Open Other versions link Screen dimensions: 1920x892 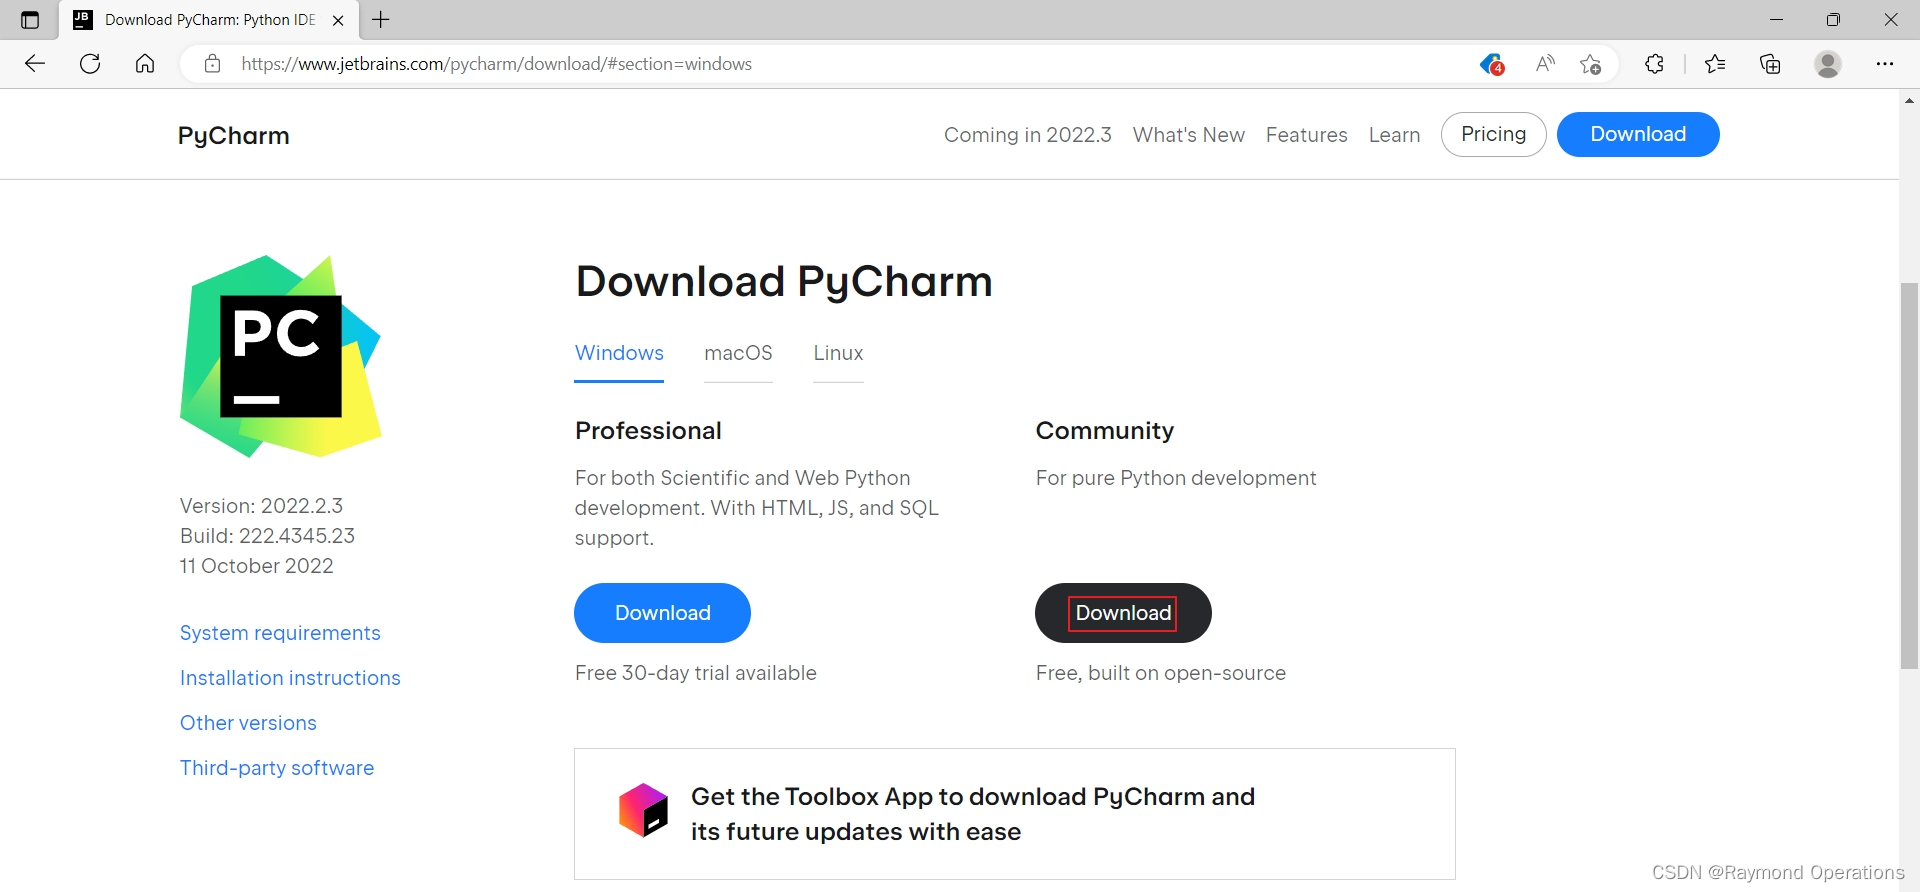pyautogui.click(x=248, y=723)
